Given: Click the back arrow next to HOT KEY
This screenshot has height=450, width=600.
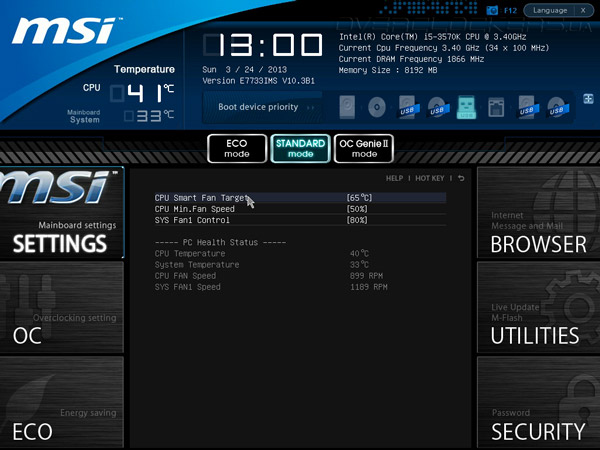Looking at the screenshot, I should tap(461, 178).
